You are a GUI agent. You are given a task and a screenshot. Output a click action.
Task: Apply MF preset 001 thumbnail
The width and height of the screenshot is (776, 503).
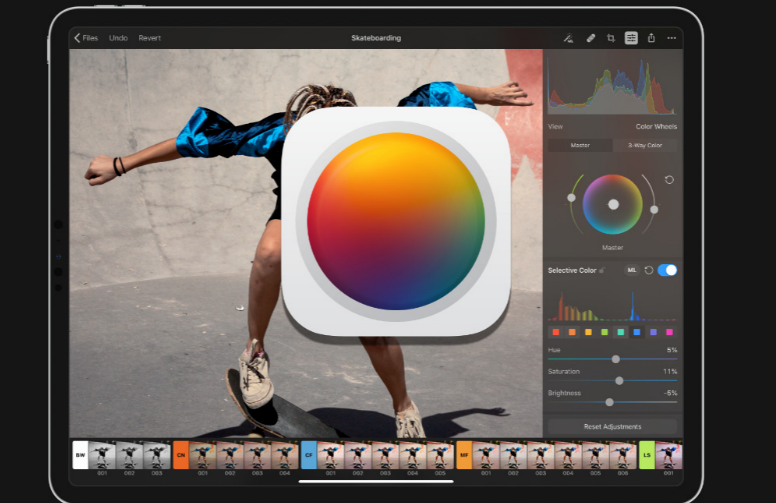(x=486, y=455)
